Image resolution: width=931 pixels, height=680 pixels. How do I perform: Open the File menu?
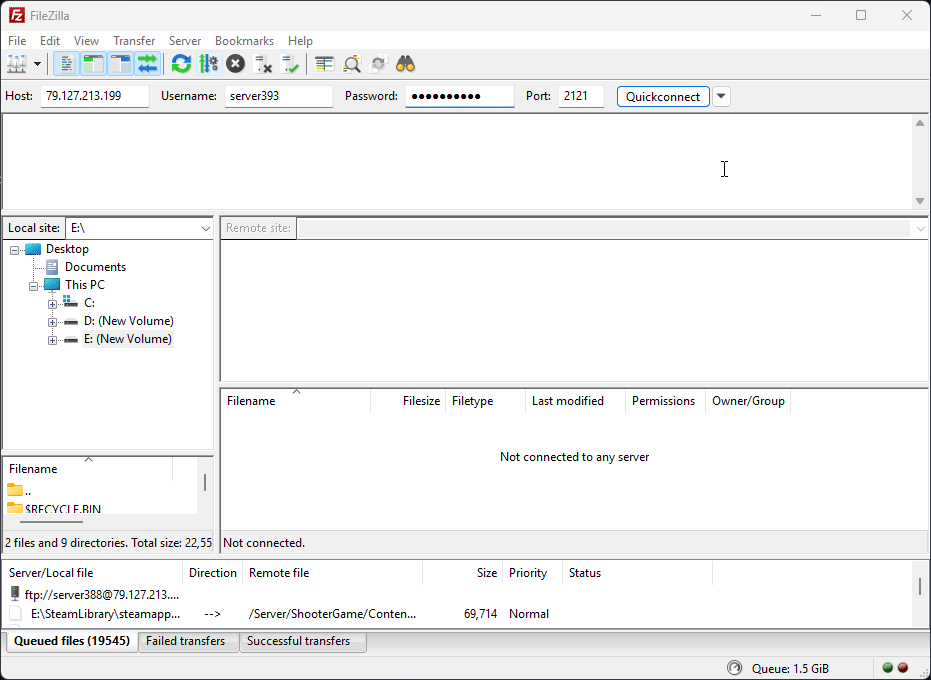pyautogui.click(x=17, y=41)
